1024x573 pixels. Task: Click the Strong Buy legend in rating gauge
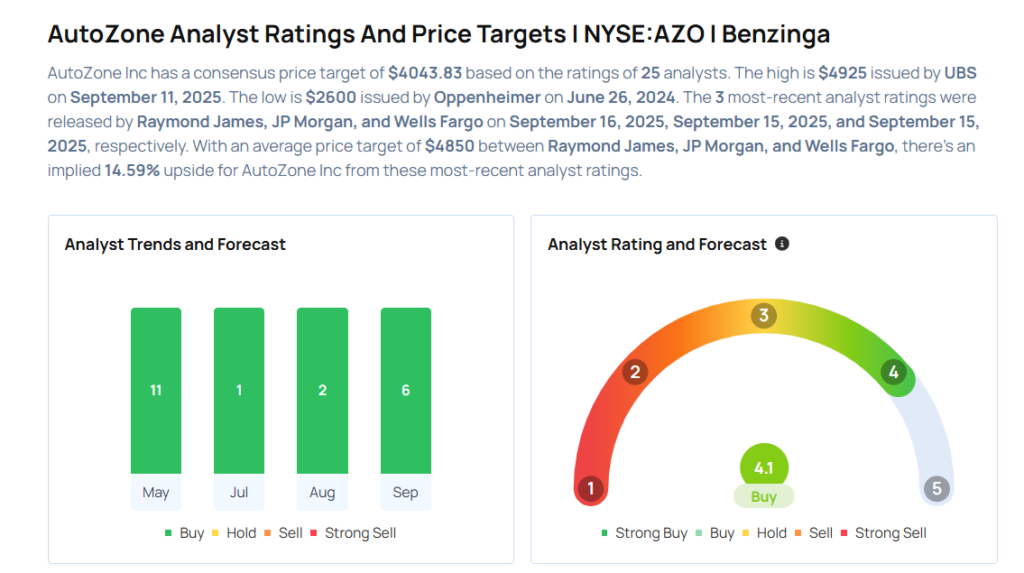point(643,533)
